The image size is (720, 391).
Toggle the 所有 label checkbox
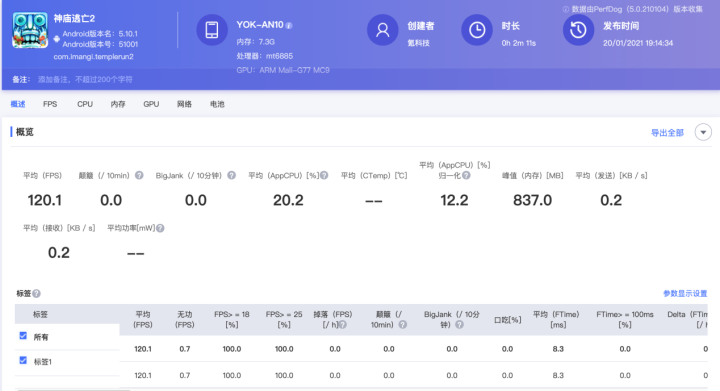point(23,336)
